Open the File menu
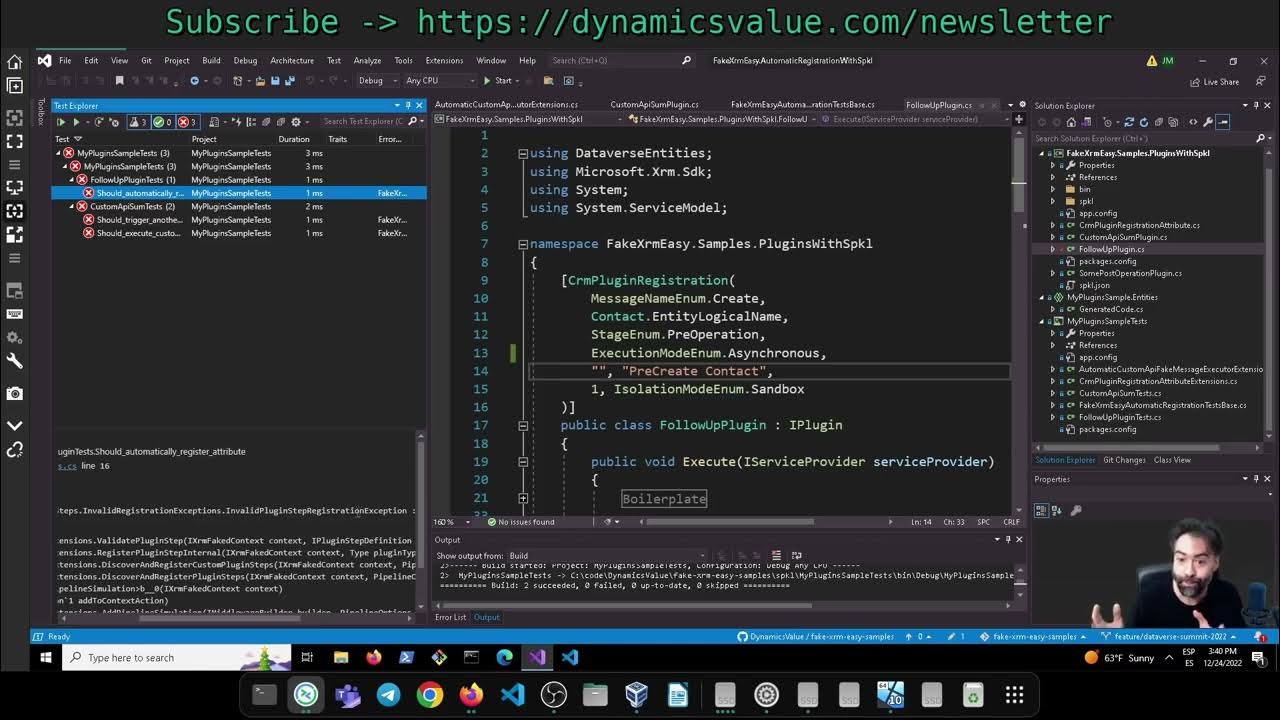Screen dimensions: 1280x720 [65, 60]
